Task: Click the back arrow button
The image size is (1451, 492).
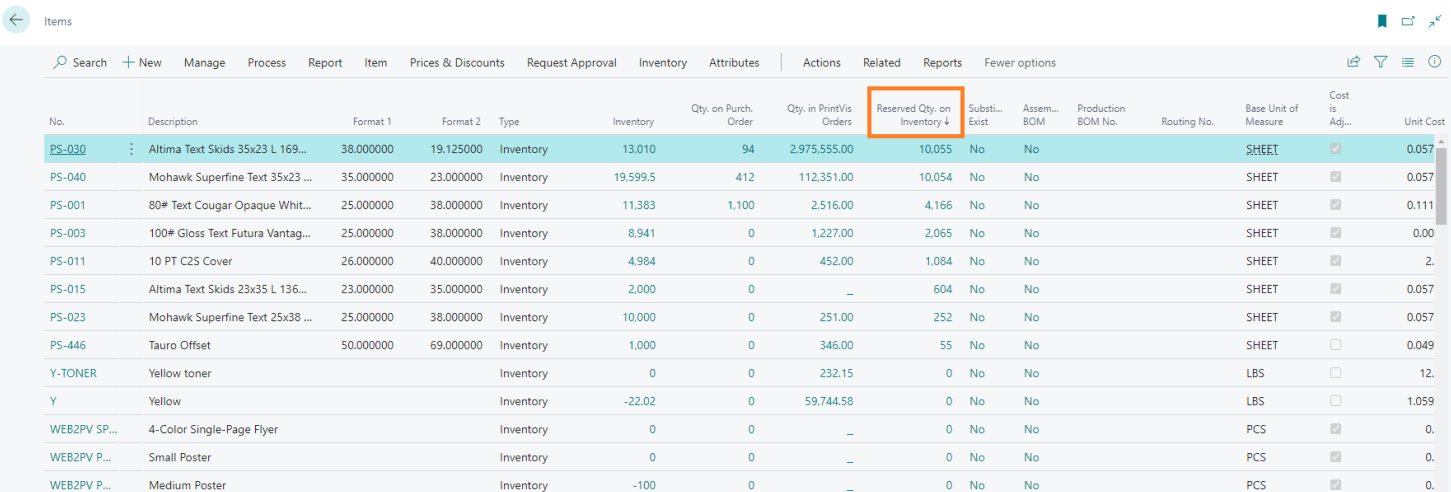Action: (17, 20)
